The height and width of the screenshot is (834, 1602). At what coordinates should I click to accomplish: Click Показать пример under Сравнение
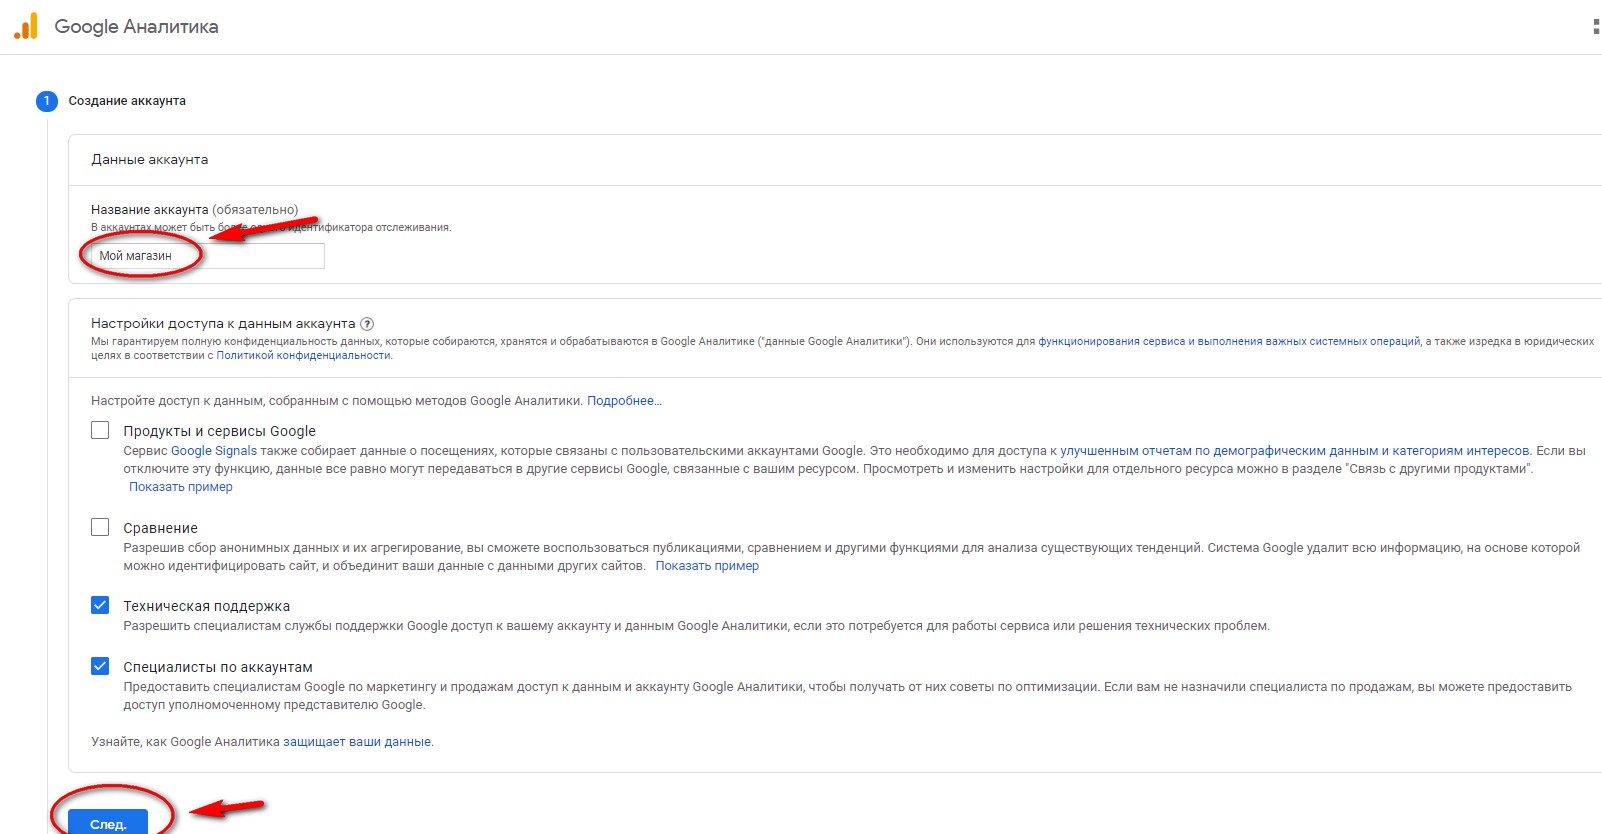coord(707,566)
